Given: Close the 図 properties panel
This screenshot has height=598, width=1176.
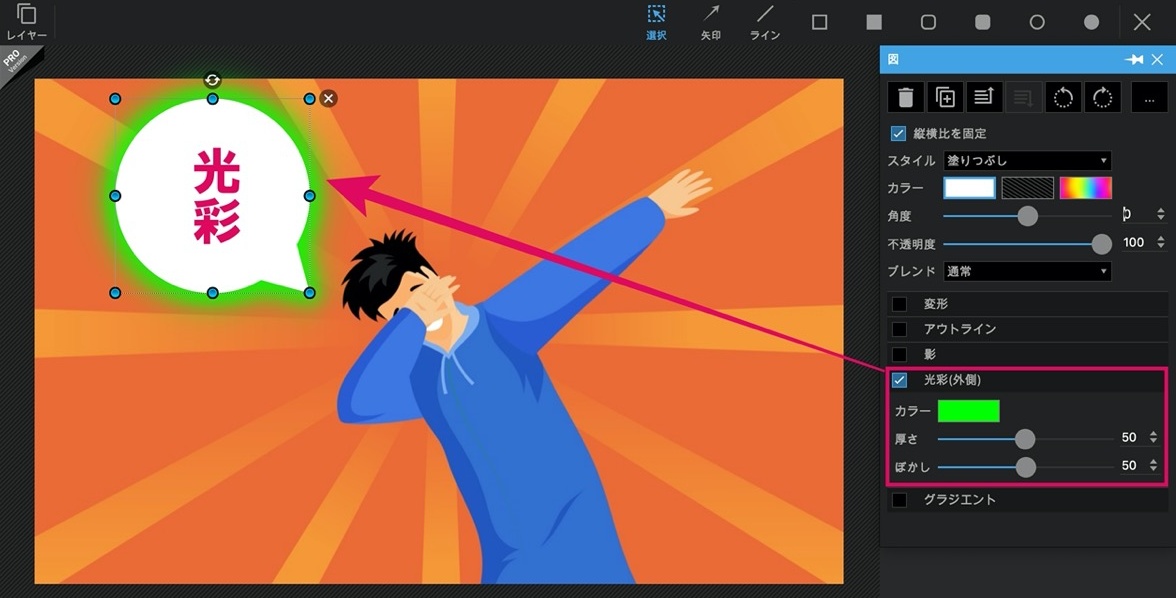Looking at the screenshot, I should (x=1157, y=59).
